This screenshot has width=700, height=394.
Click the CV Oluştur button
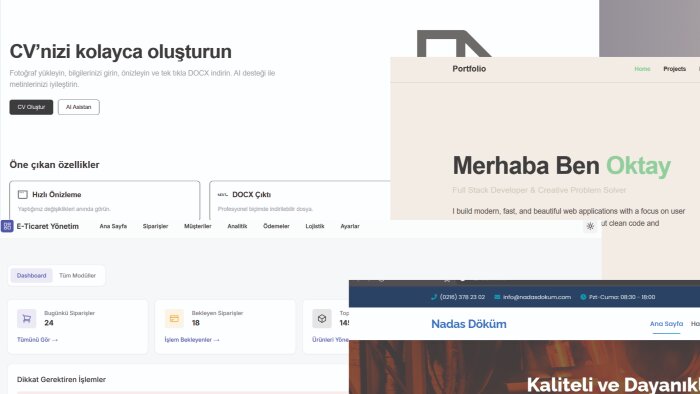coord(31,107)
